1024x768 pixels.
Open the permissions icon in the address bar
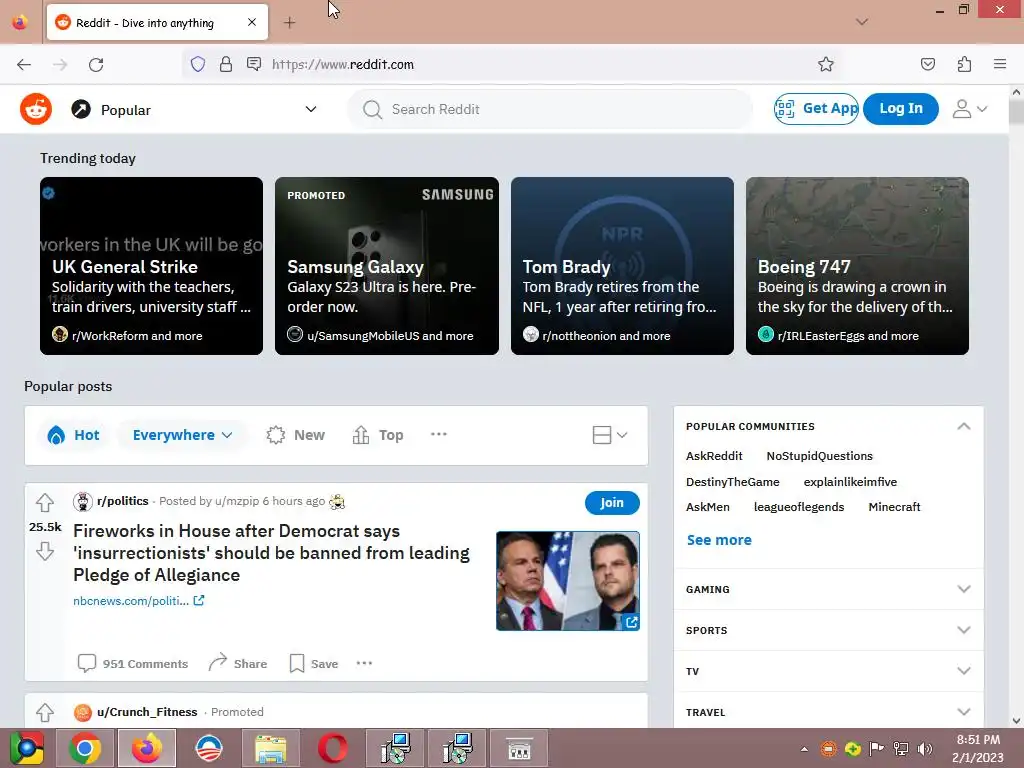[x=254, y=64]
